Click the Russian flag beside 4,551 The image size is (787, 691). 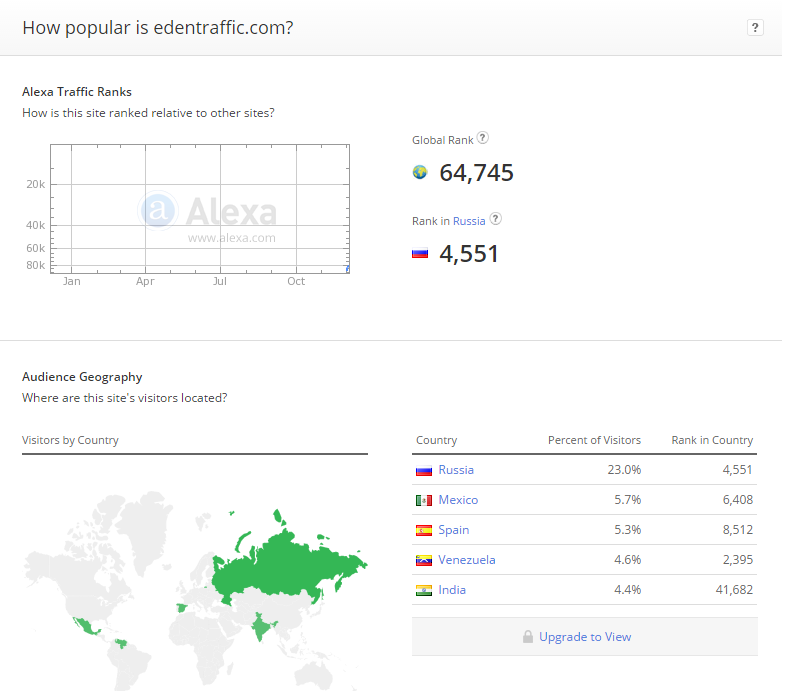420,254
